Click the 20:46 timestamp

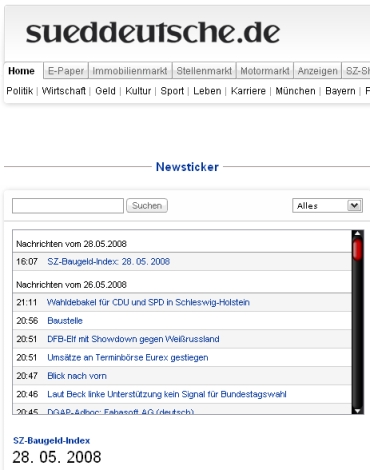point(27,394)
